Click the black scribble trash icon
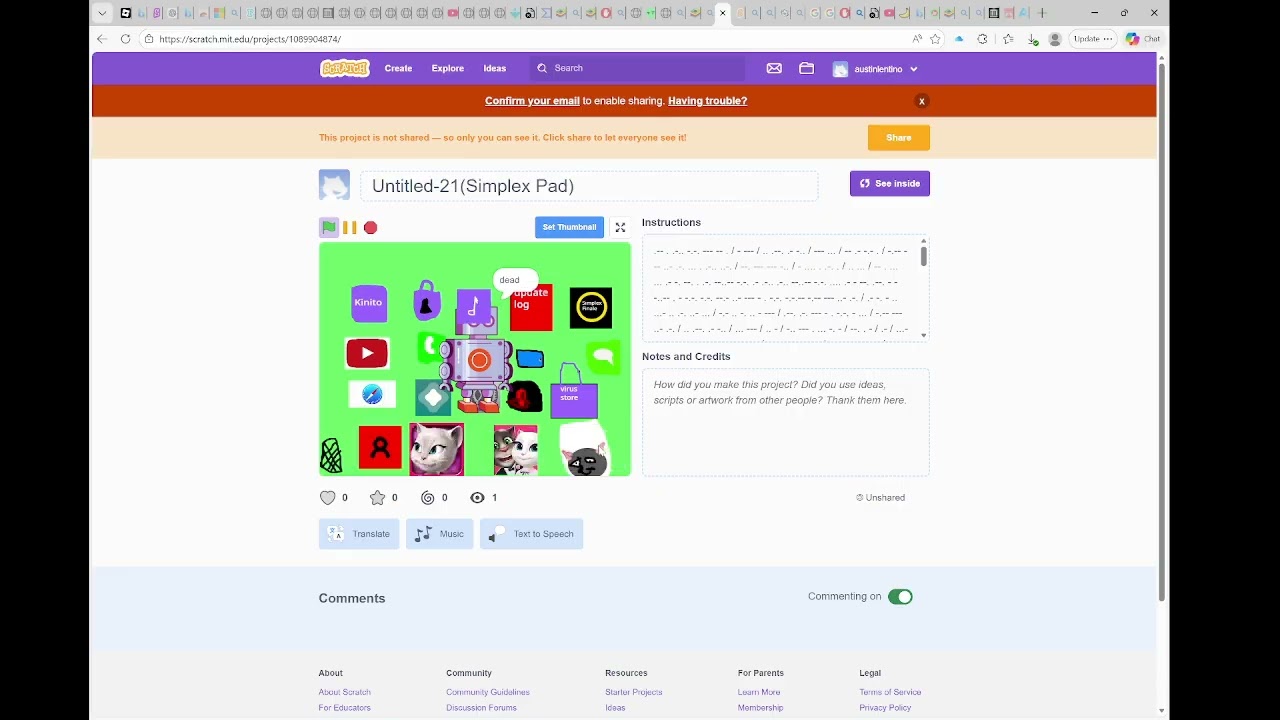Screen dimensions: 1280x720 (x=331, y=455)
